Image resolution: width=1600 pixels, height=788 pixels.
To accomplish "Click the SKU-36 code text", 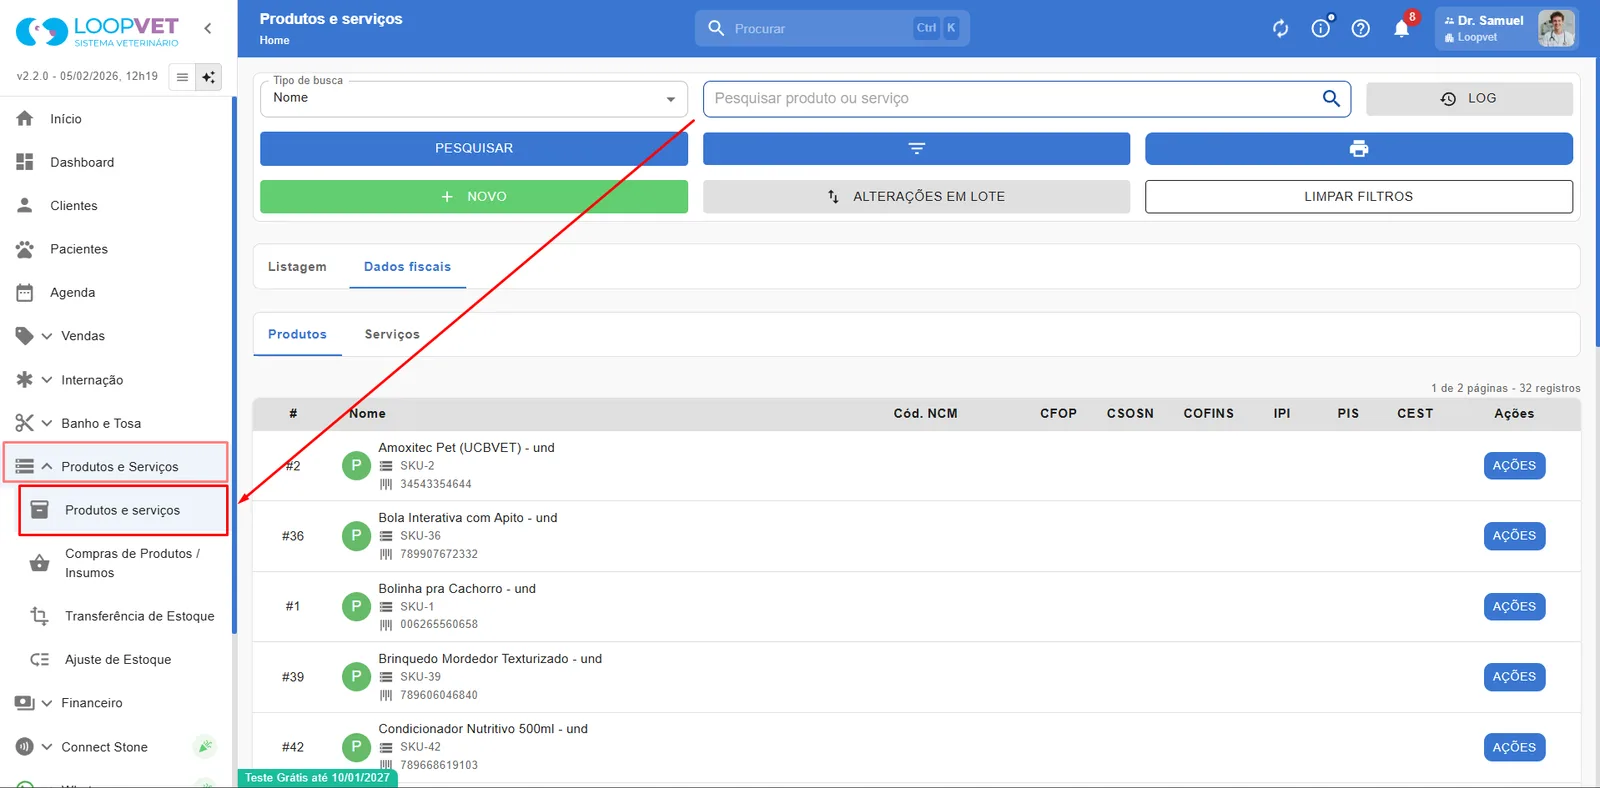I will tap(420, 536).
